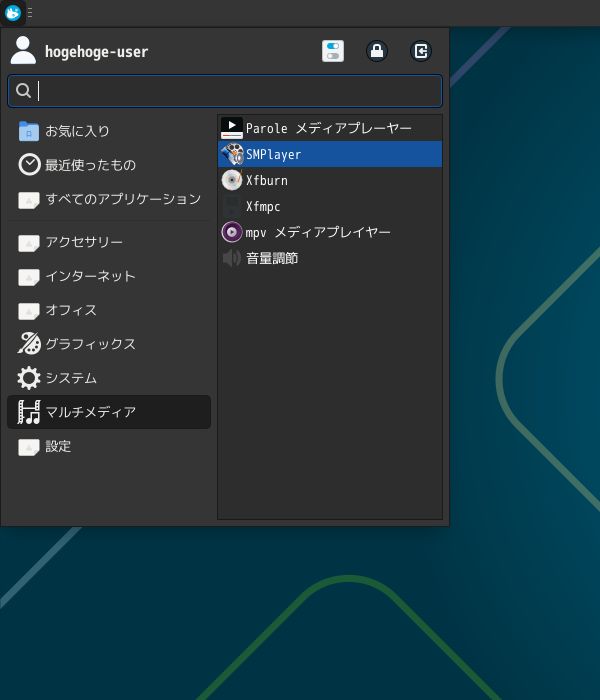Click the システム gear icon
The width and height of the screenshot is (600, 700).
(x=29, y=378)
